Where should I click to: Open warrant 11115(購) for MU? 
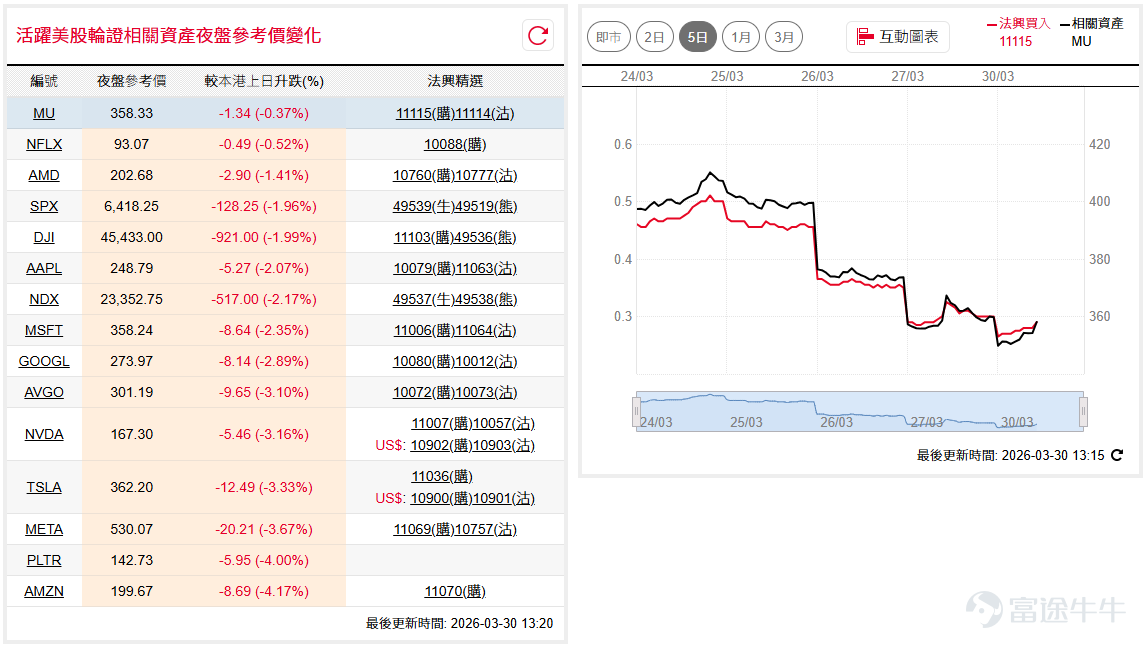coord(425,113)
